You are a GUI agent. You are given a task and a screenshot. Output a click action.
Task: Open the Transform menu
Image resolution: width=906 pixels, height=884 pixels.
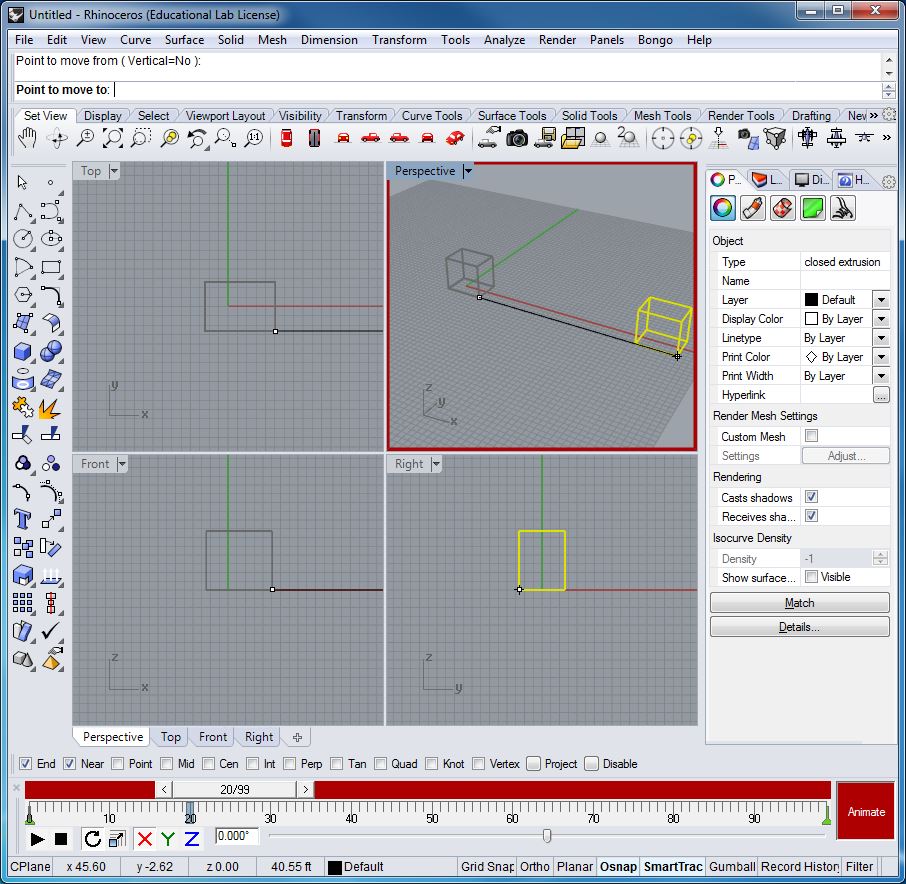click(x=399, y=40)
